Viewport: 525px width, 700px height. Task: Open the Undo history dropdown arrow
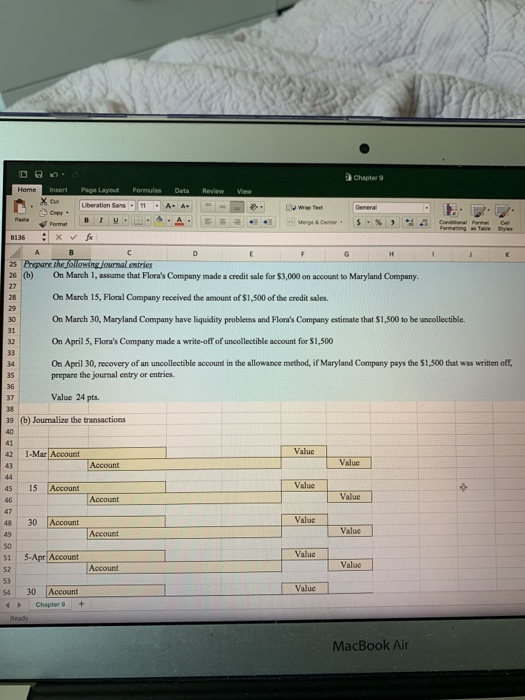click(63, 174)
